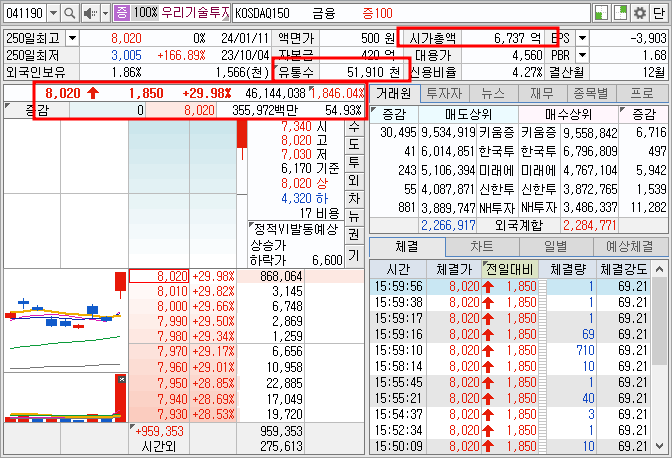Click the order book price 8,000
Image resolution: width=672 pixels, height=458 pixels.
point(159,306)
